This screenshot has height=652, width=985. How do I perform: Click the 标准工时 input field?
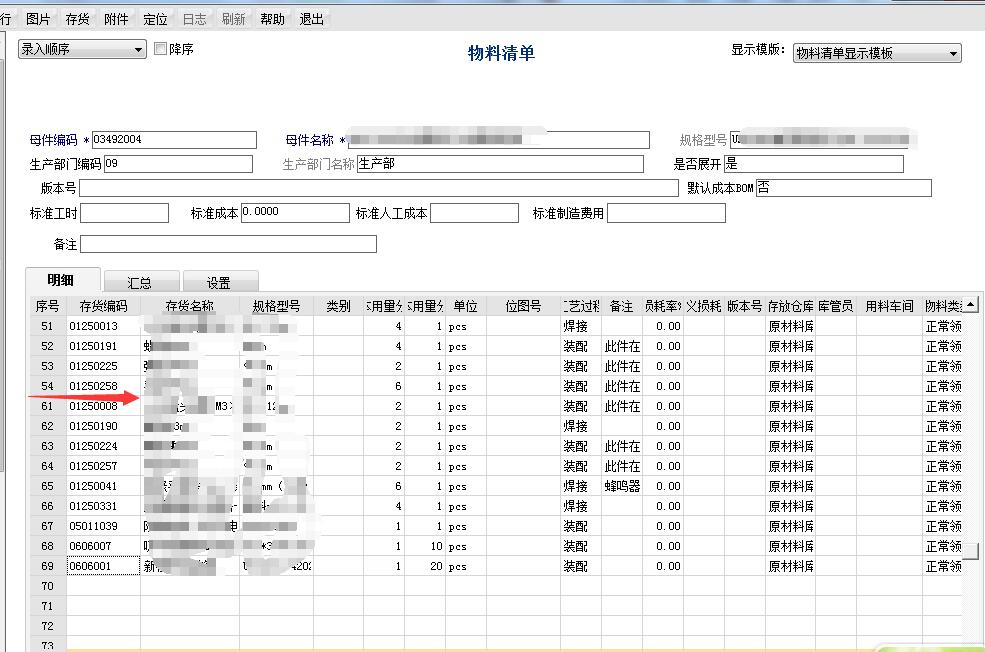click(124, 213)
